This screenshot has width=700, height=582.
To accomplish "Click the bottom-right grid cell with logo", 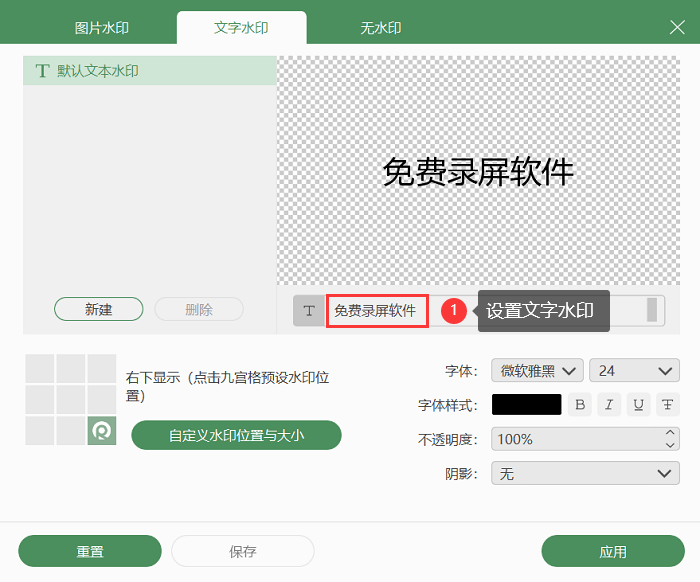I will (x=102, y=431).
